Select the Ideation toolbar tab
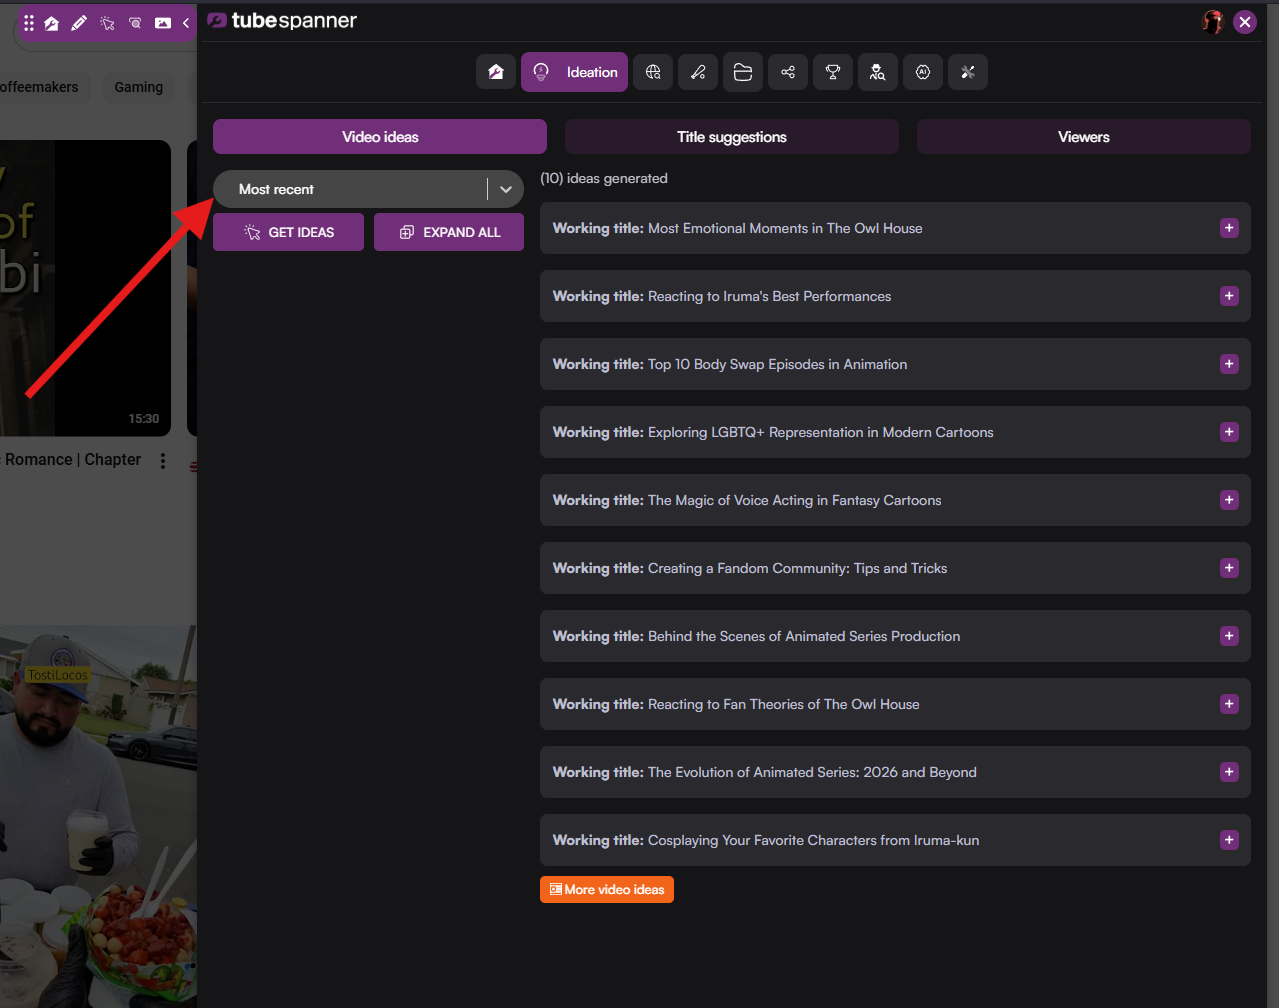 (574, 72)
